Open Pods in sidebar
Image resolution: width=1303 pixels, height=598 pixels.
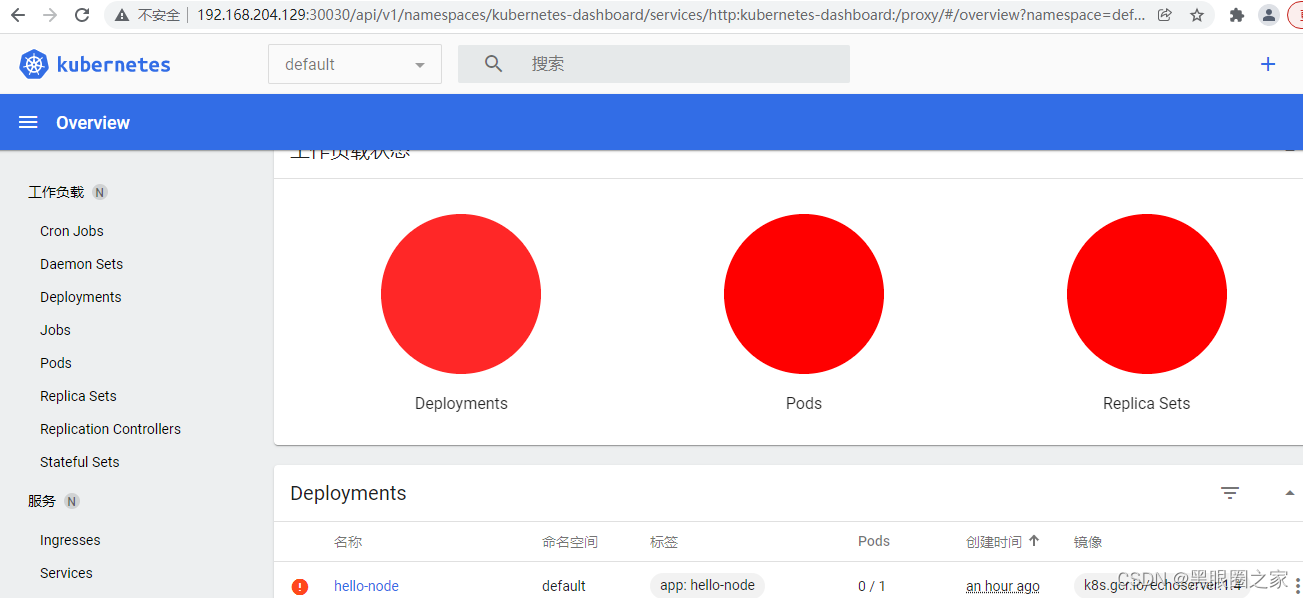tap(56, 363)
